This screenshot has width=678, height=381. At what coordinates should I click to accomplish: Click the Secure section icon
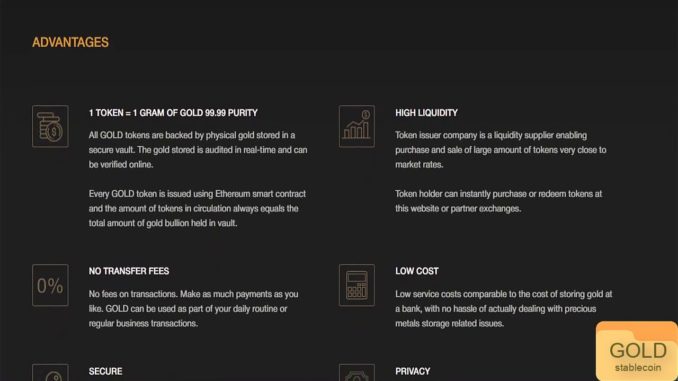tap(50, 372)
